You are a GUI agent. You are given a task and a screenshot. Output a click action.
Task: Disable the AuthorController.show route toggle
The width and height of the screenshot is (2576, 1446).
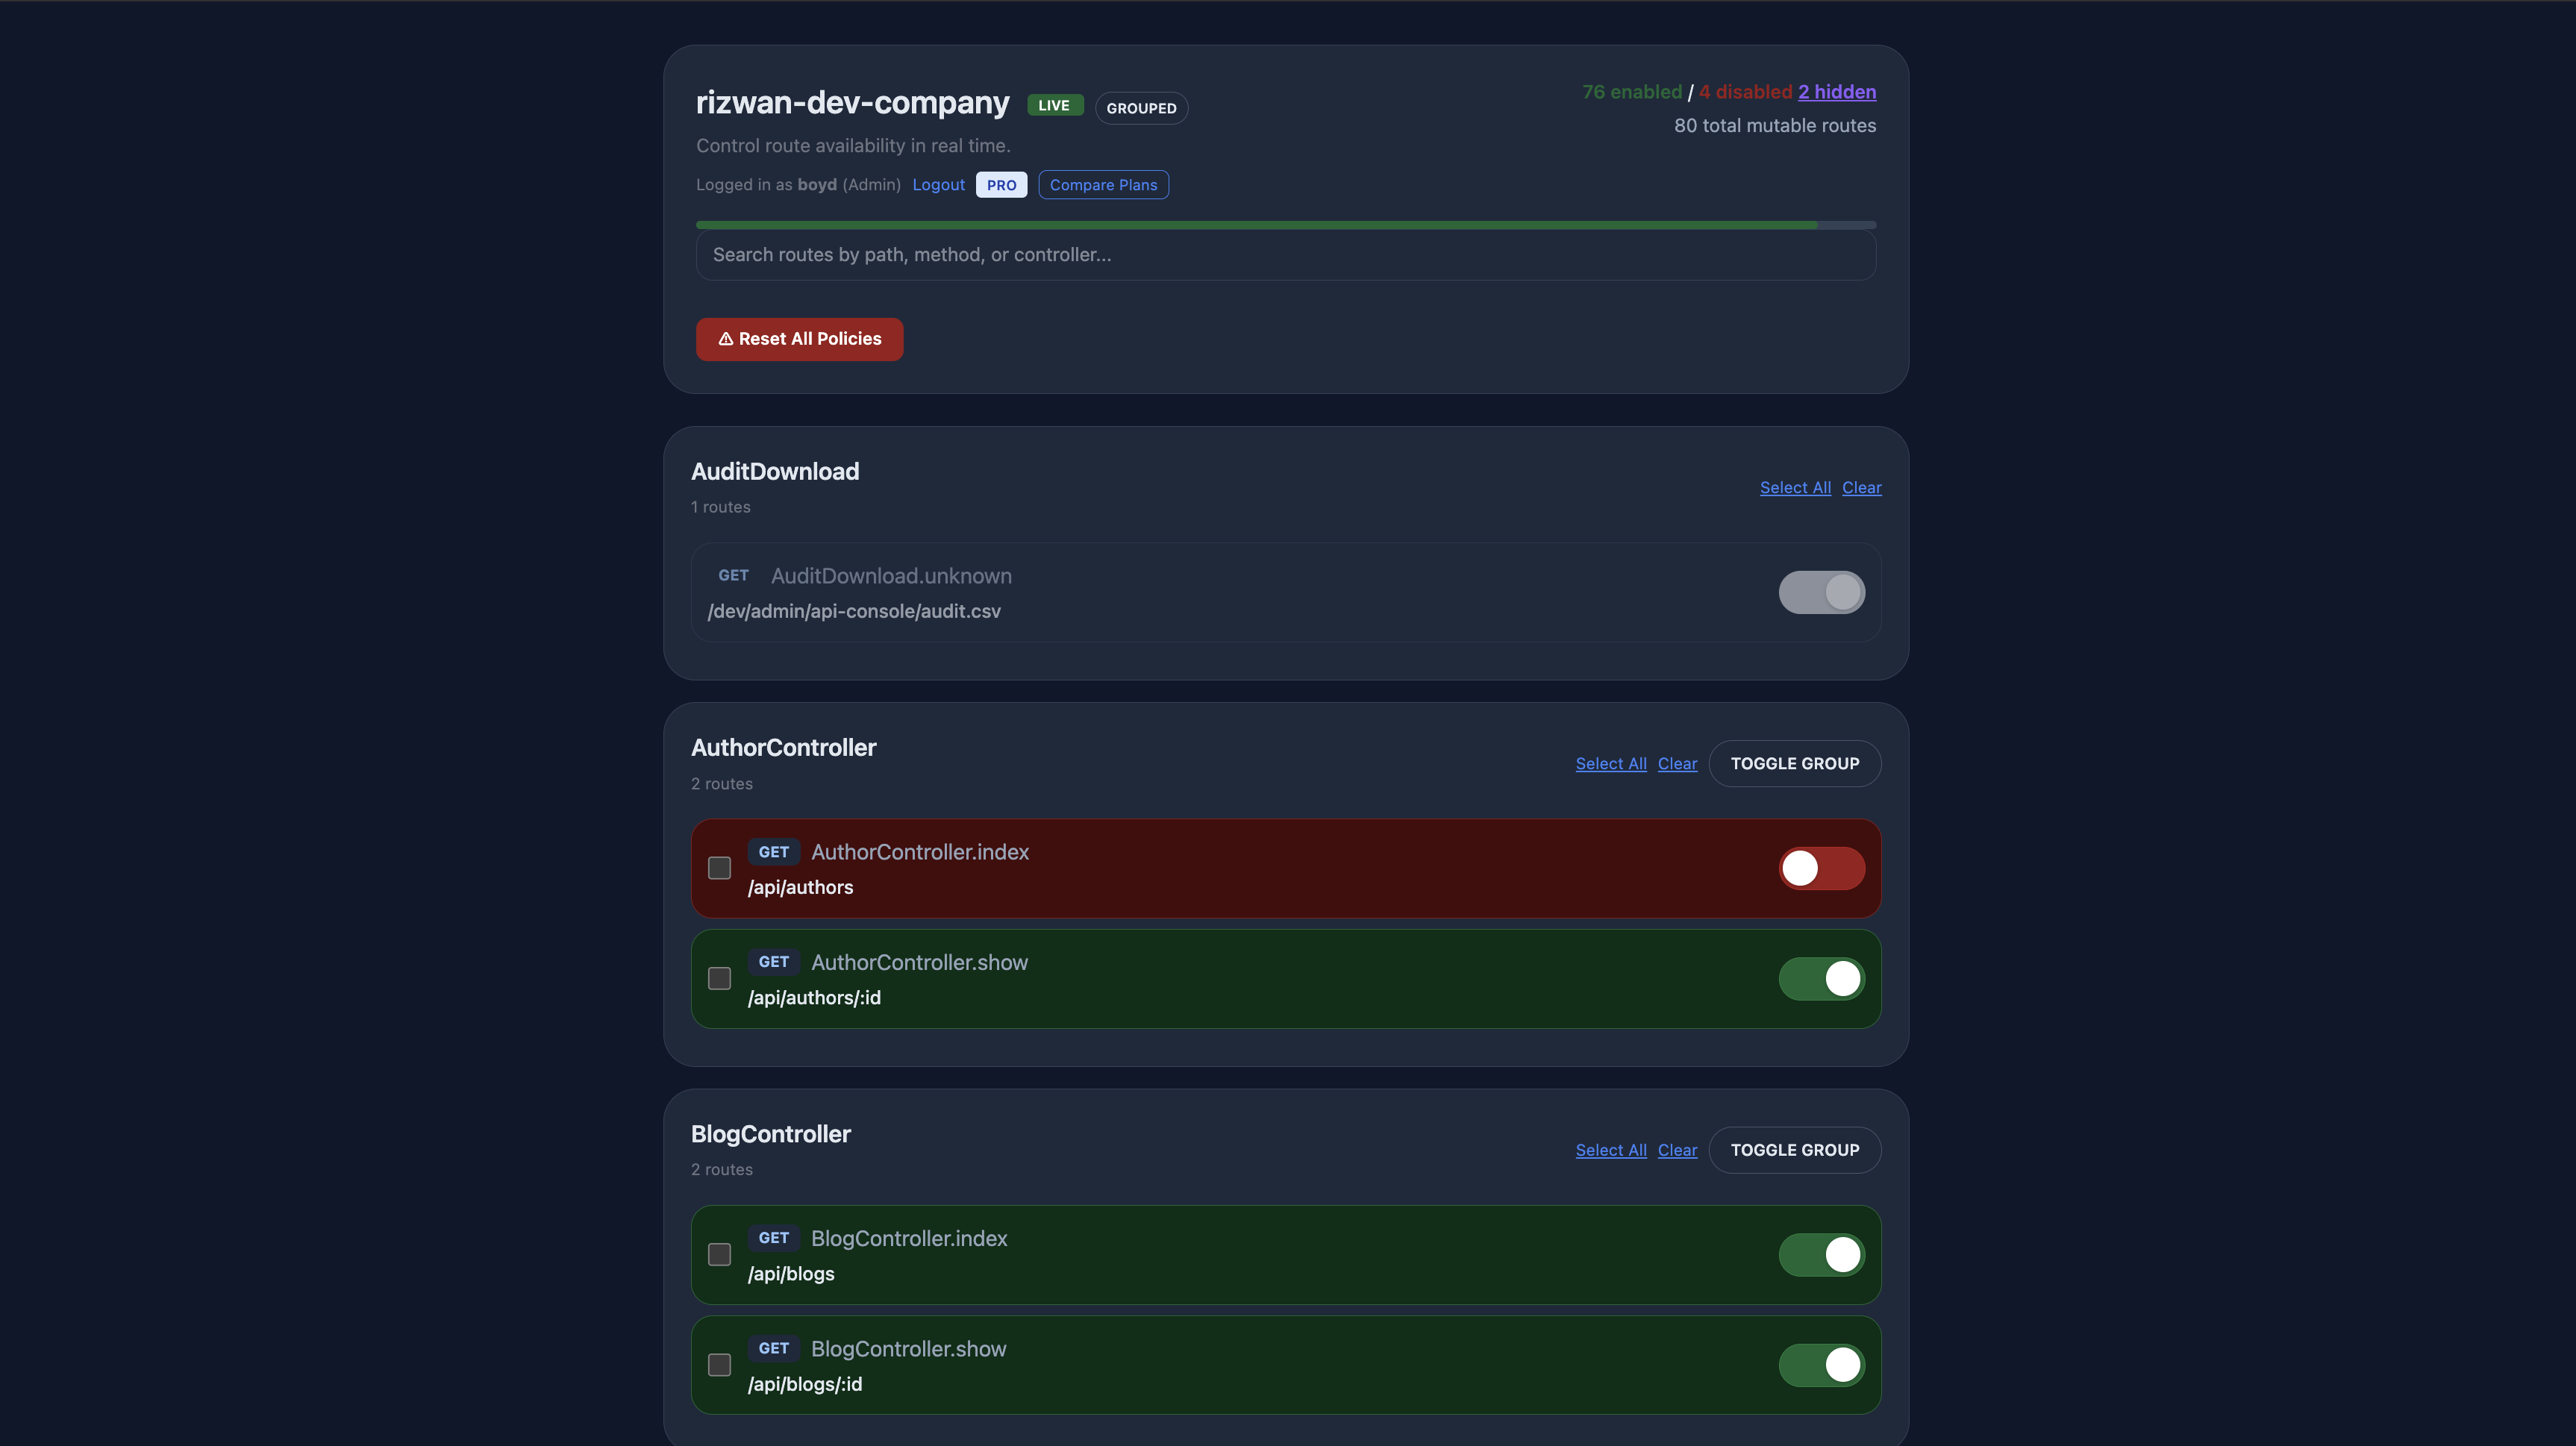click(x=1821, y=978)
